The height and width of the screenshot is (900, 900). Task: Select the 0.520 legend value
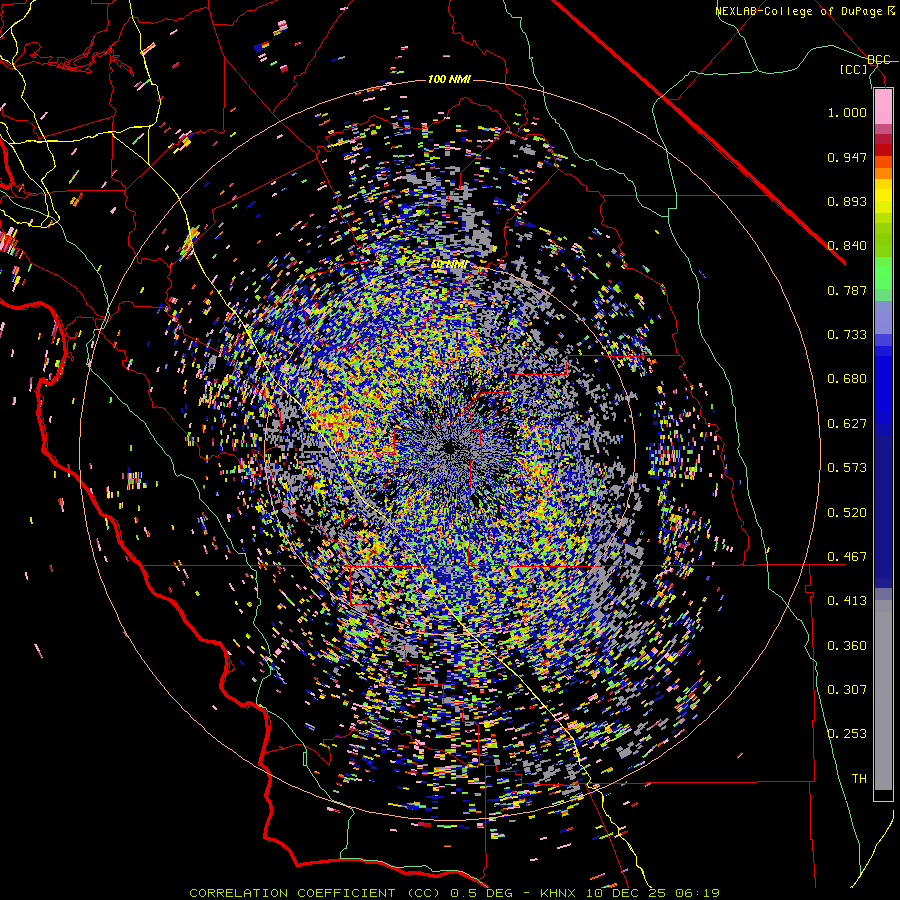[847, 513]
